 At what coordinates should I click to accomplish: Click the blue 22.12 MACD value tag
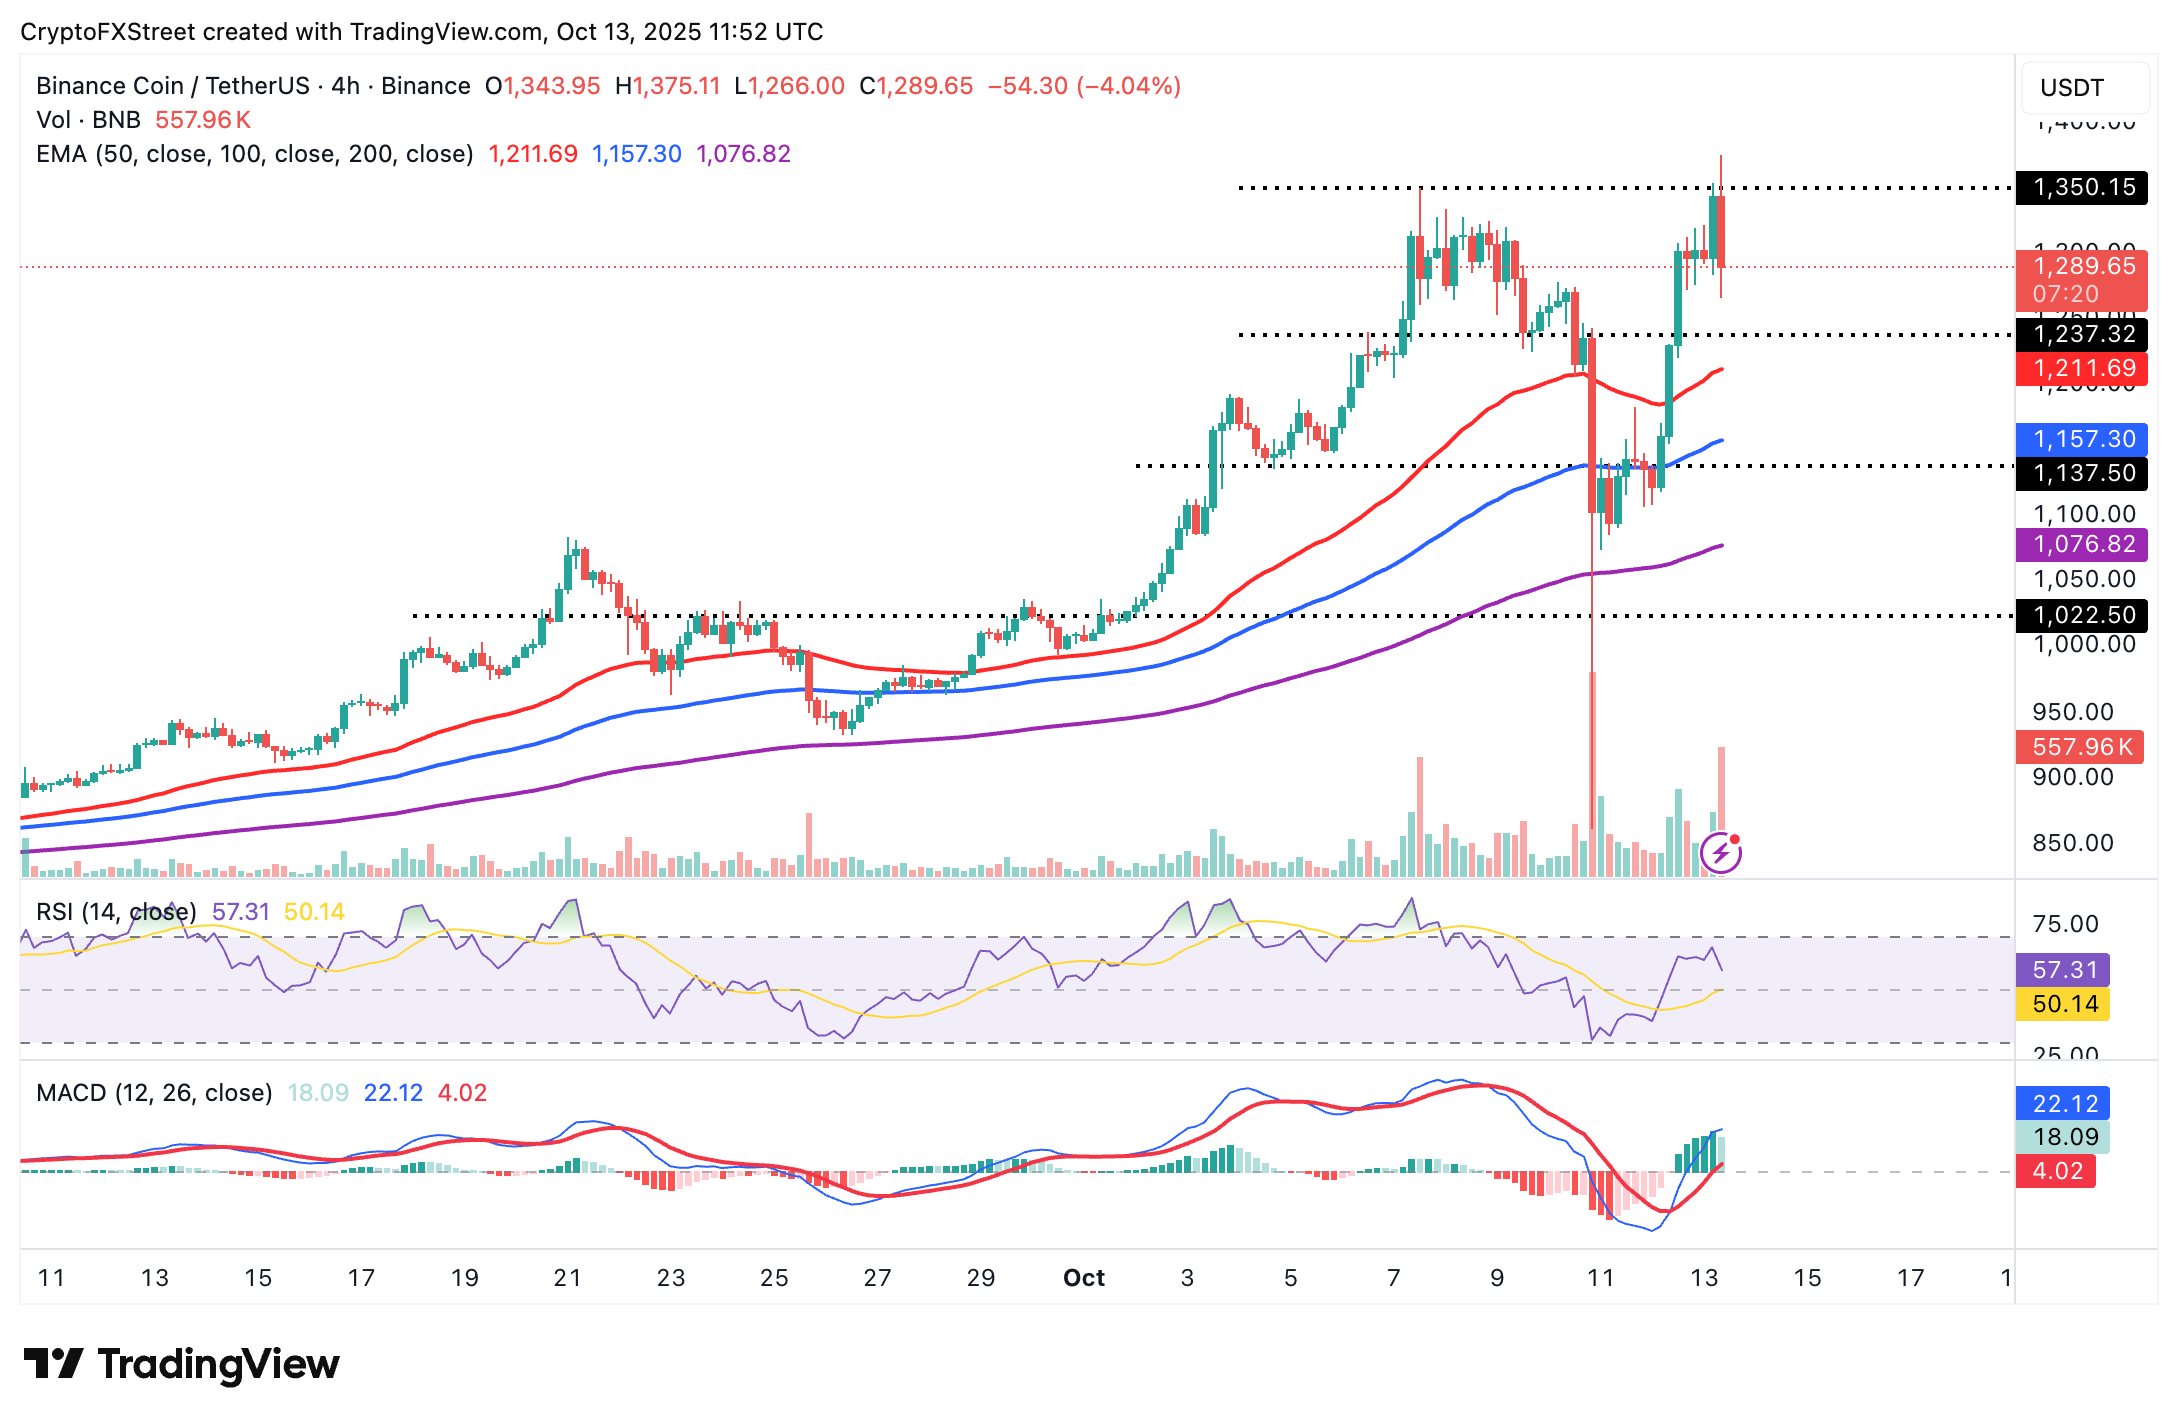click(x=2063, y=1103)
